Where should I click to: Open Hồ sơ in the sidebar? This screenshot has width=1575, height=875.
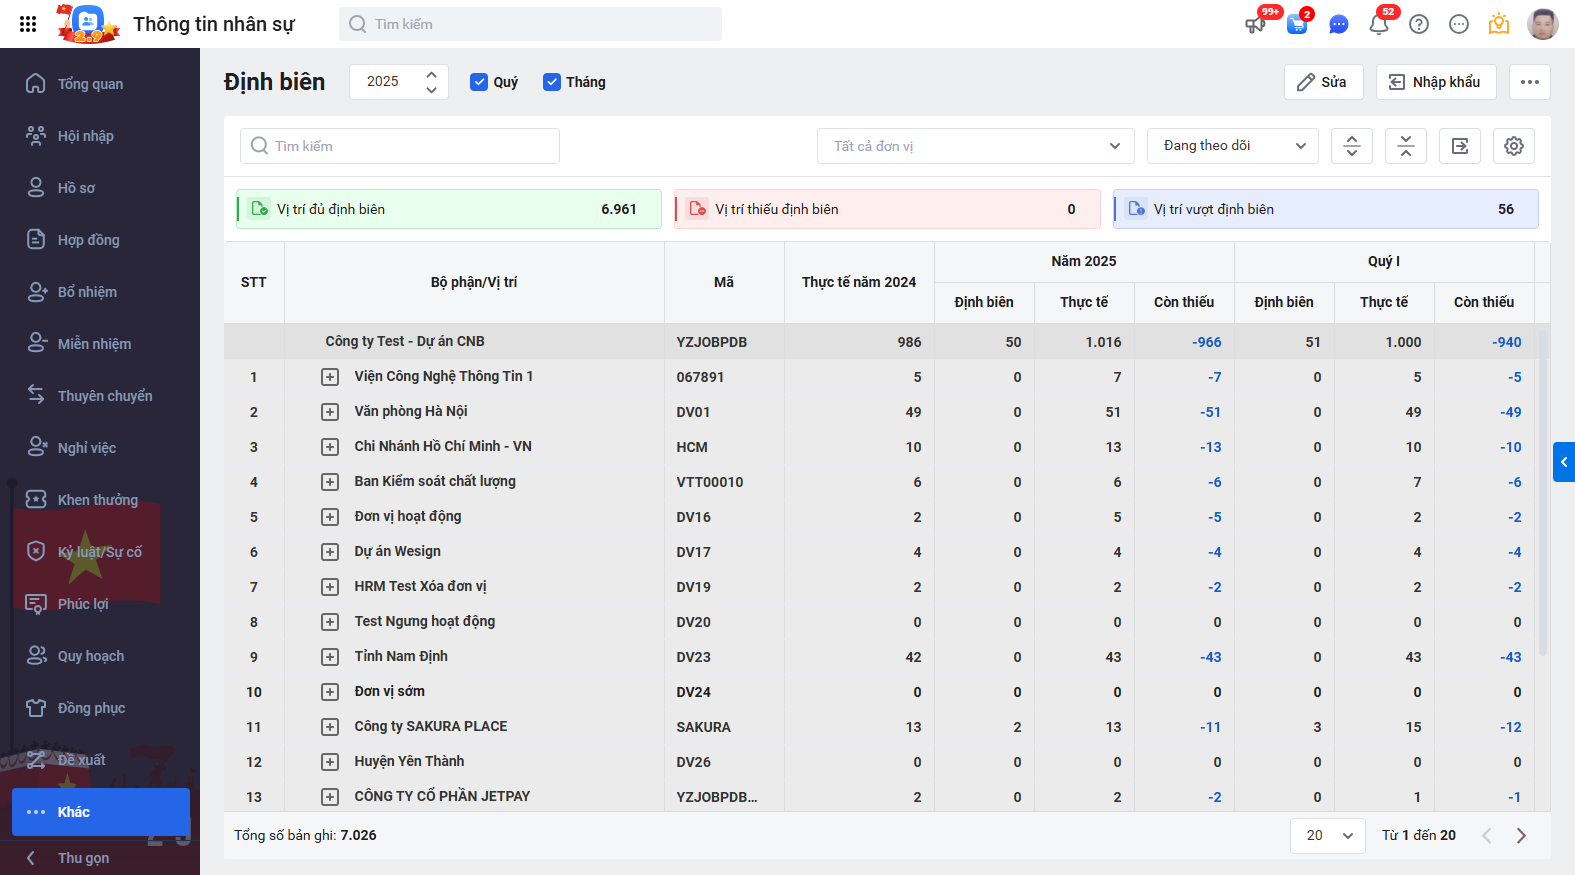(x=76, y=188)
